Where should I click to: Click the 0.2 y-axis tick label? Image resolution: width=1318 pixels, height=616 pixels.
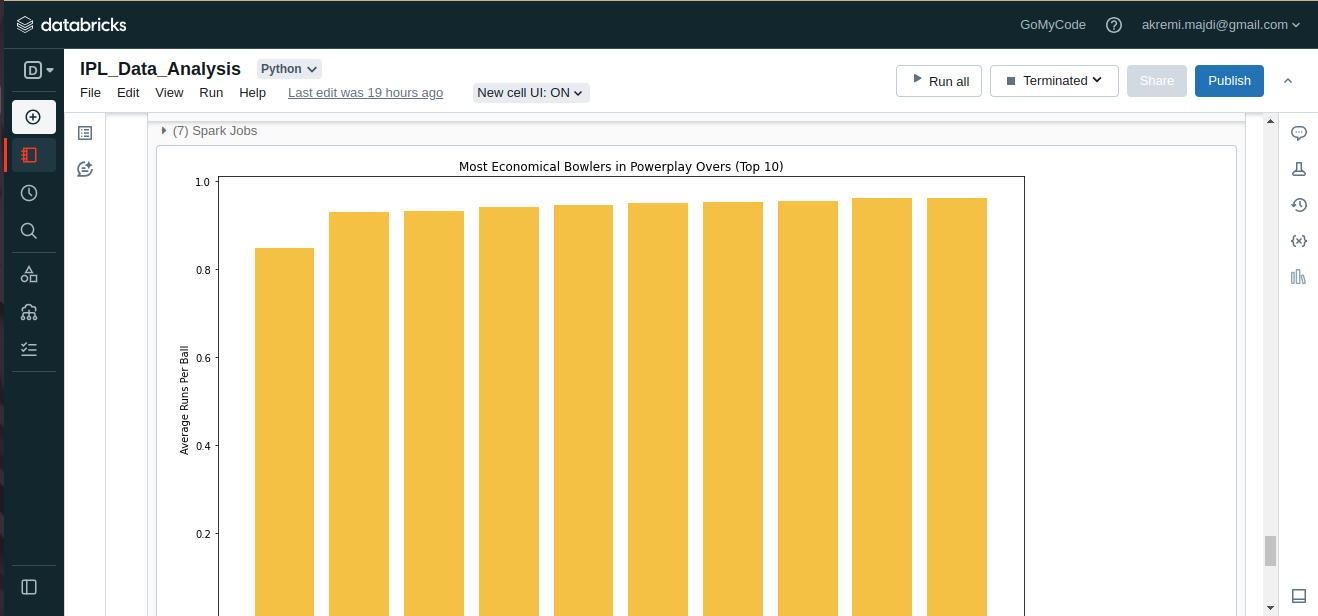(x=202, y=534)
